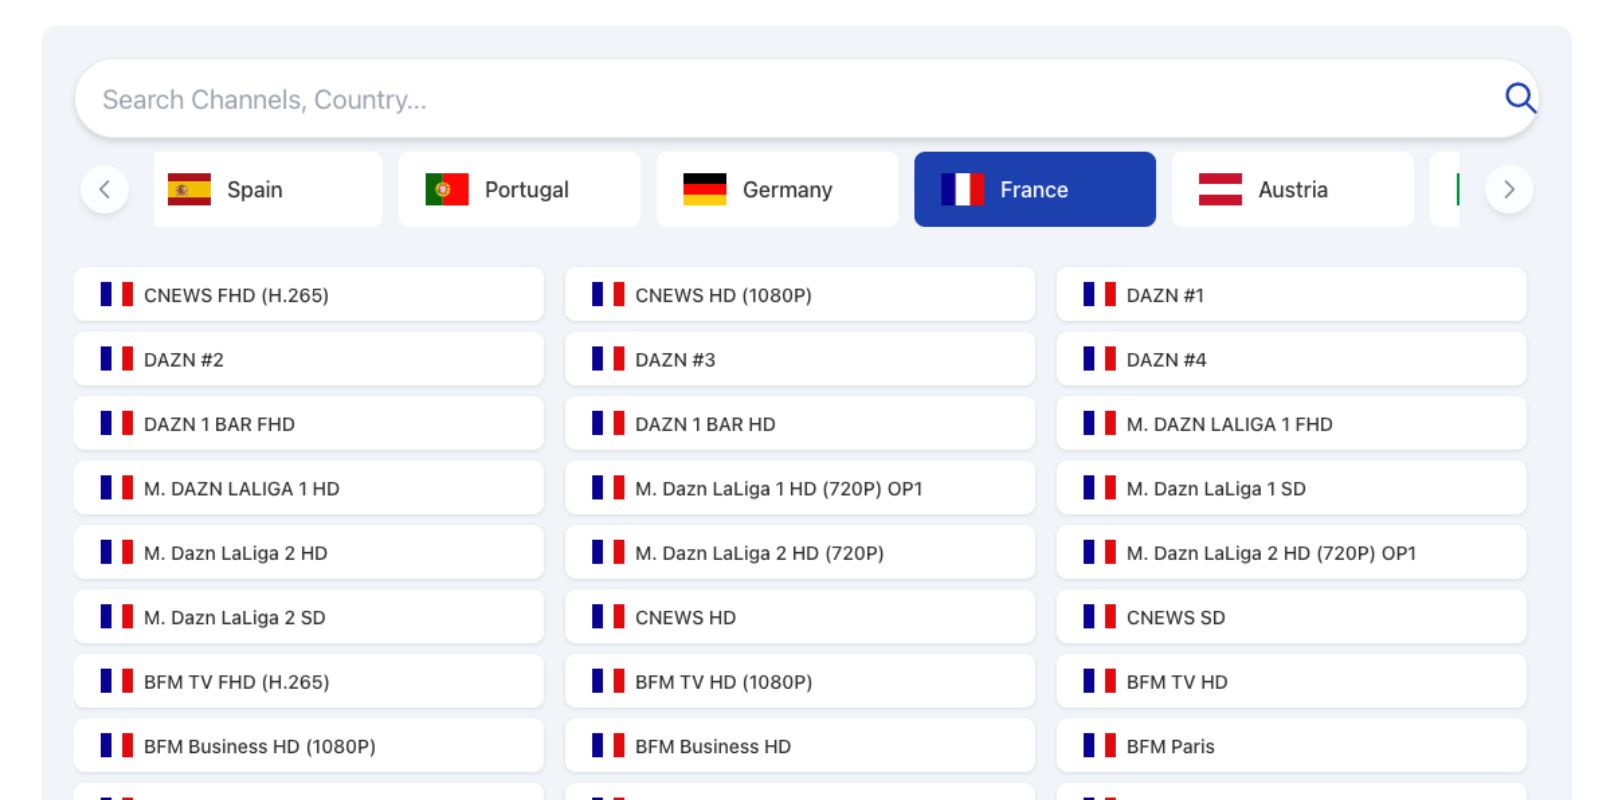Play M. DAZN LALIGA 1 FHD
The height and width of the screenshot is (800, 1600).
[x=1290, y=424]
